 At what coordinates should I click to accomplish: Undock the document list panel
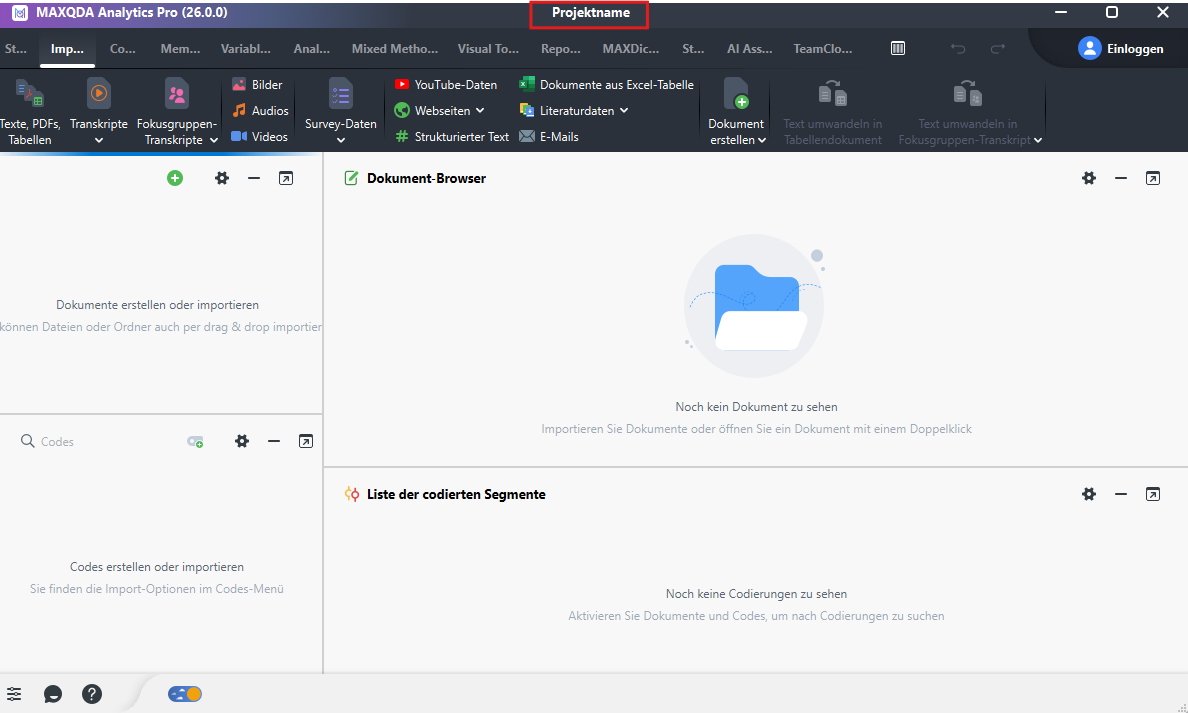point(286,178)
